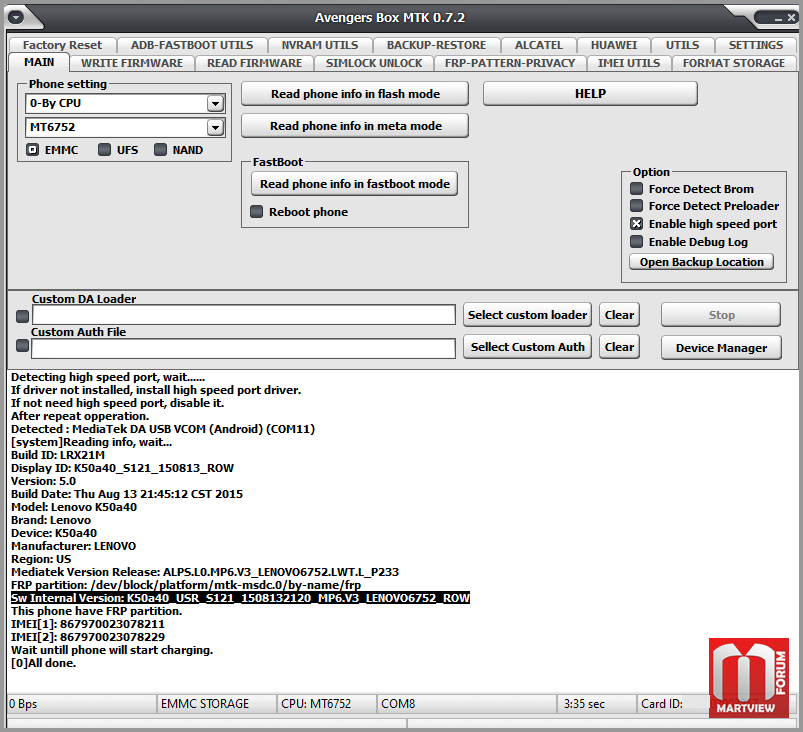The width and height of the screenshot is (803, 732).
Task: Expand the 0-By CPU dropdown
Action: coord(216,103)
